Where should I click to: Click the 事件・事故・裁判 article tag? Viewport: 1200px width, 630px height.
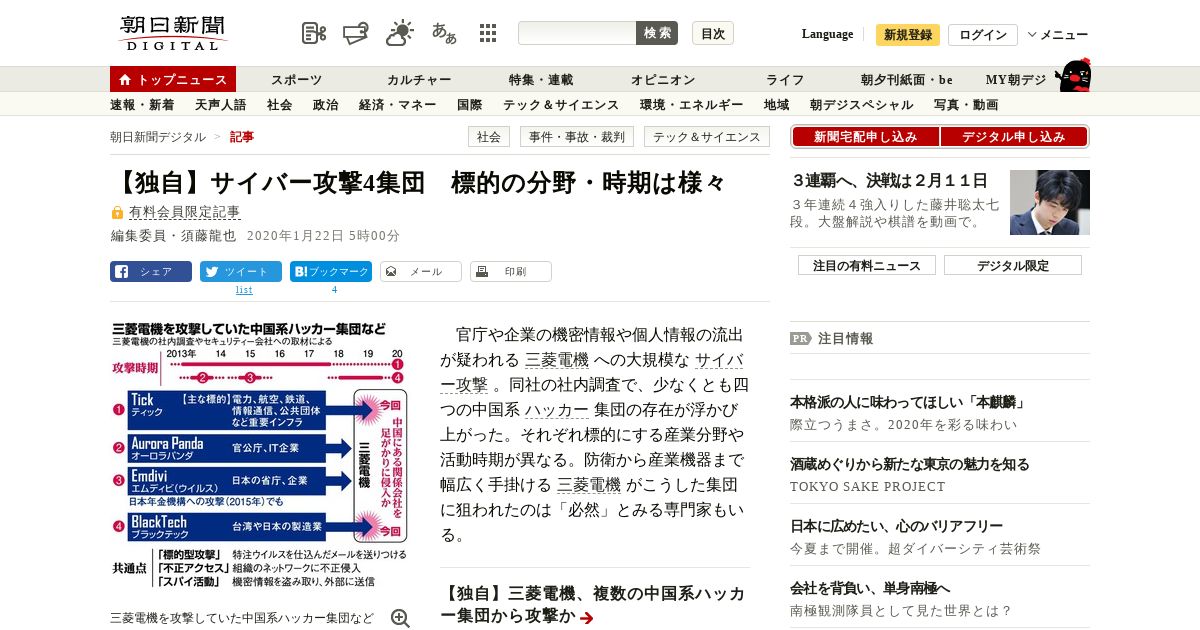[x=577, y=137]
